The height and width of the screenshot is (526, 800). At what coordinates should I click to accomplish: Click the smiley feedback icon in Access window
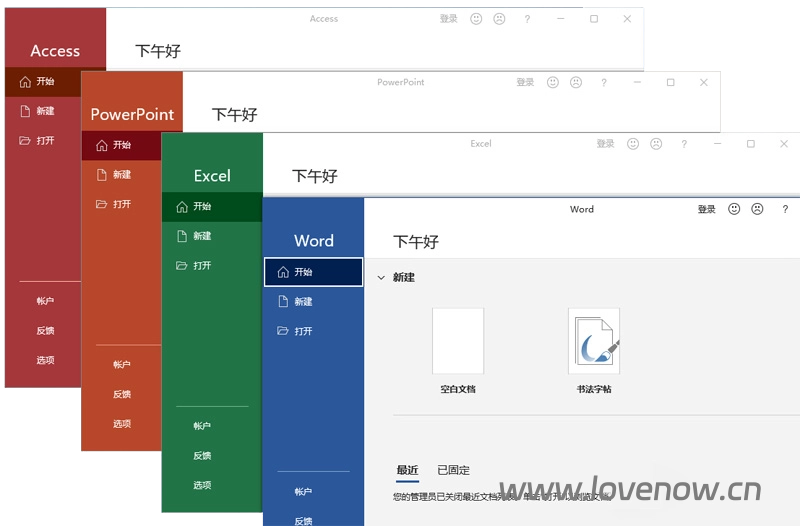(476, 19)
